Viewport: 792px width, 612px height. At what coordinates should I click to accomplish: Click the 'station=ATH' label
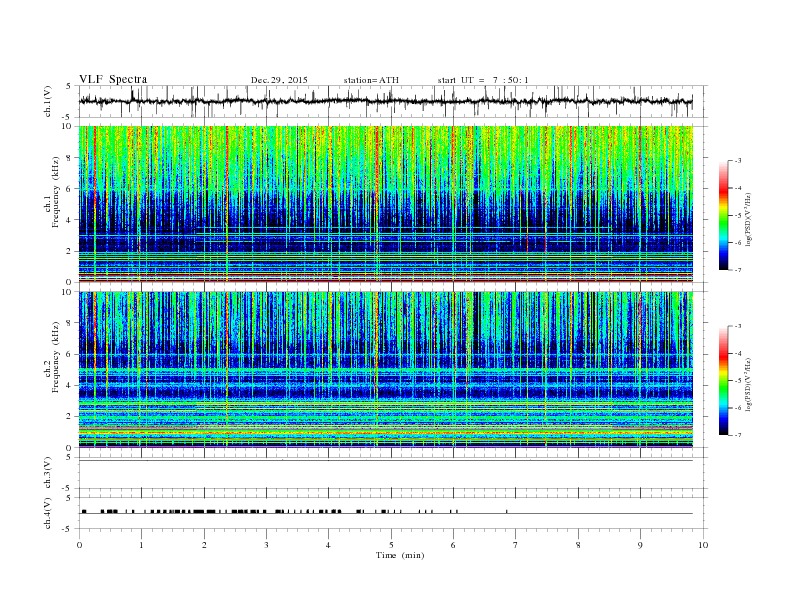pos(371,80)
